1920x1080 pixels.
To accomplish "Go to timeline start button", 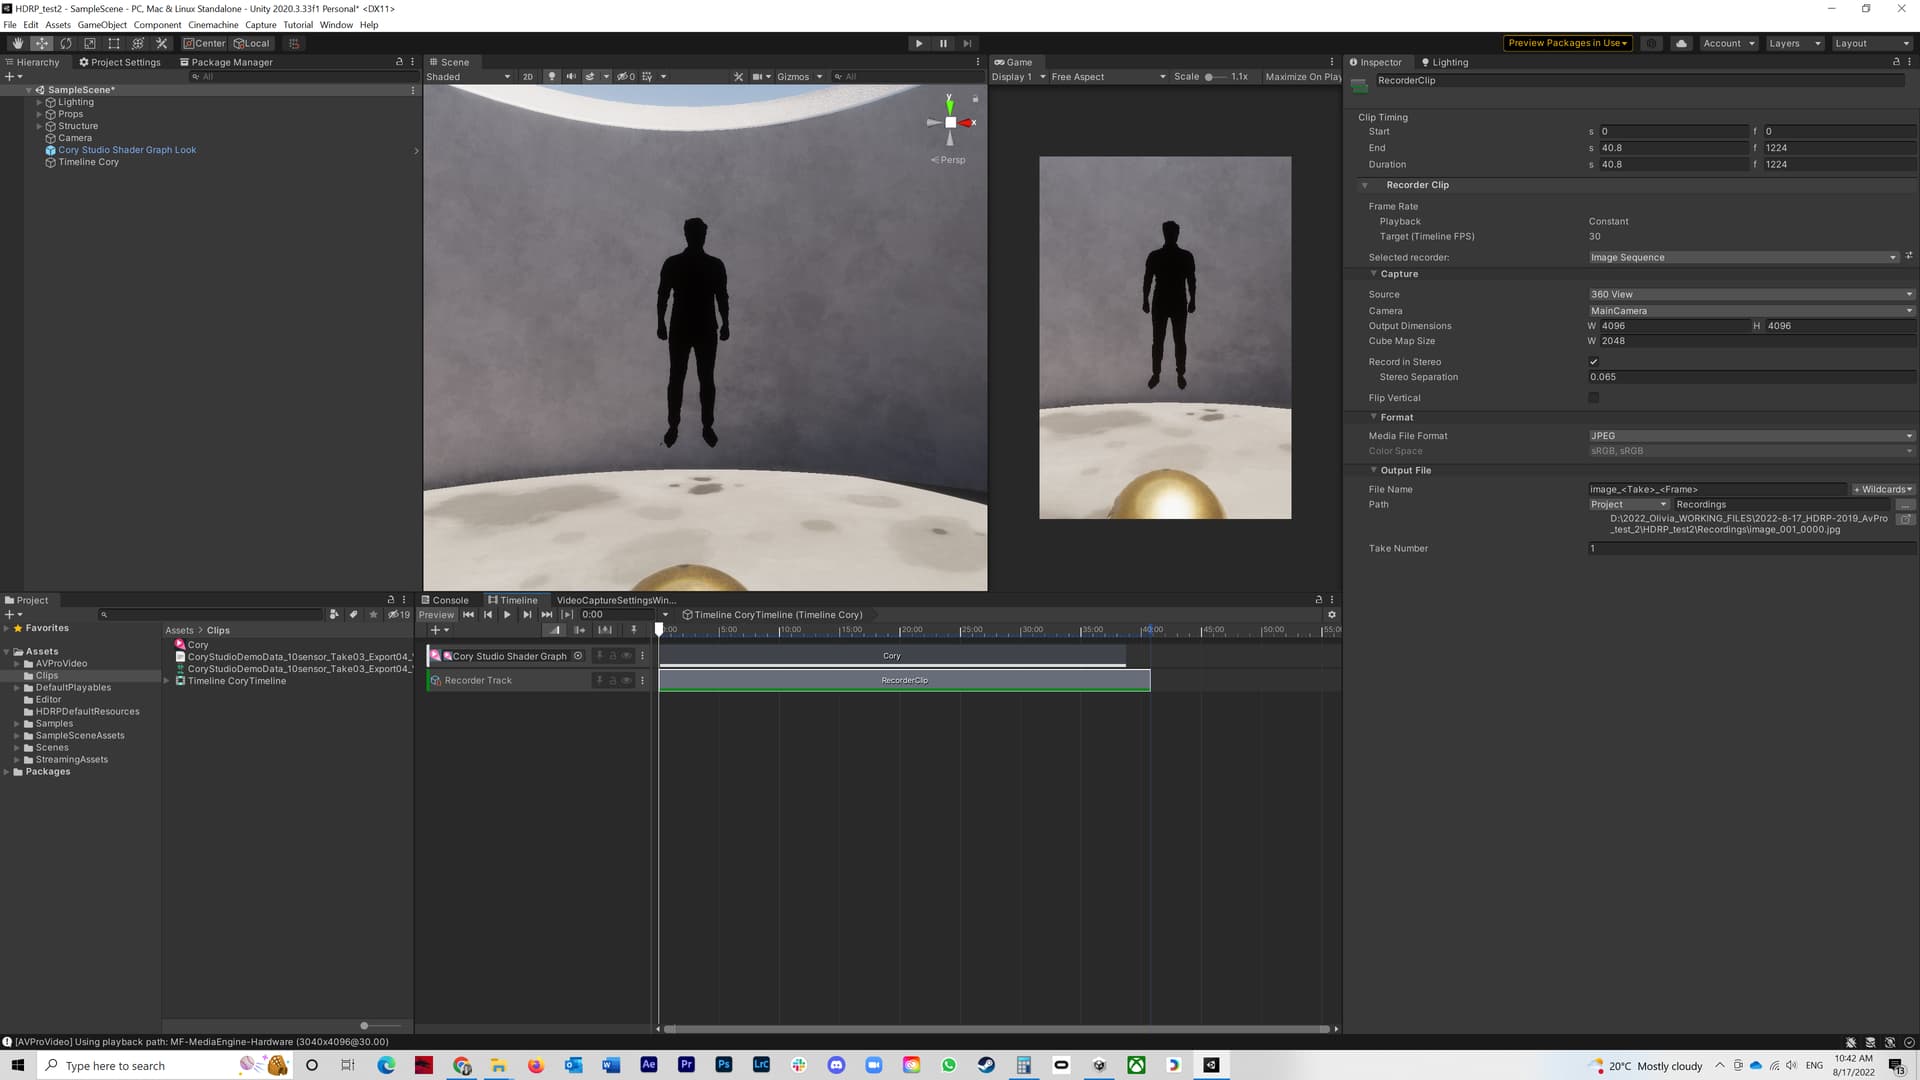I will point(468,615).
